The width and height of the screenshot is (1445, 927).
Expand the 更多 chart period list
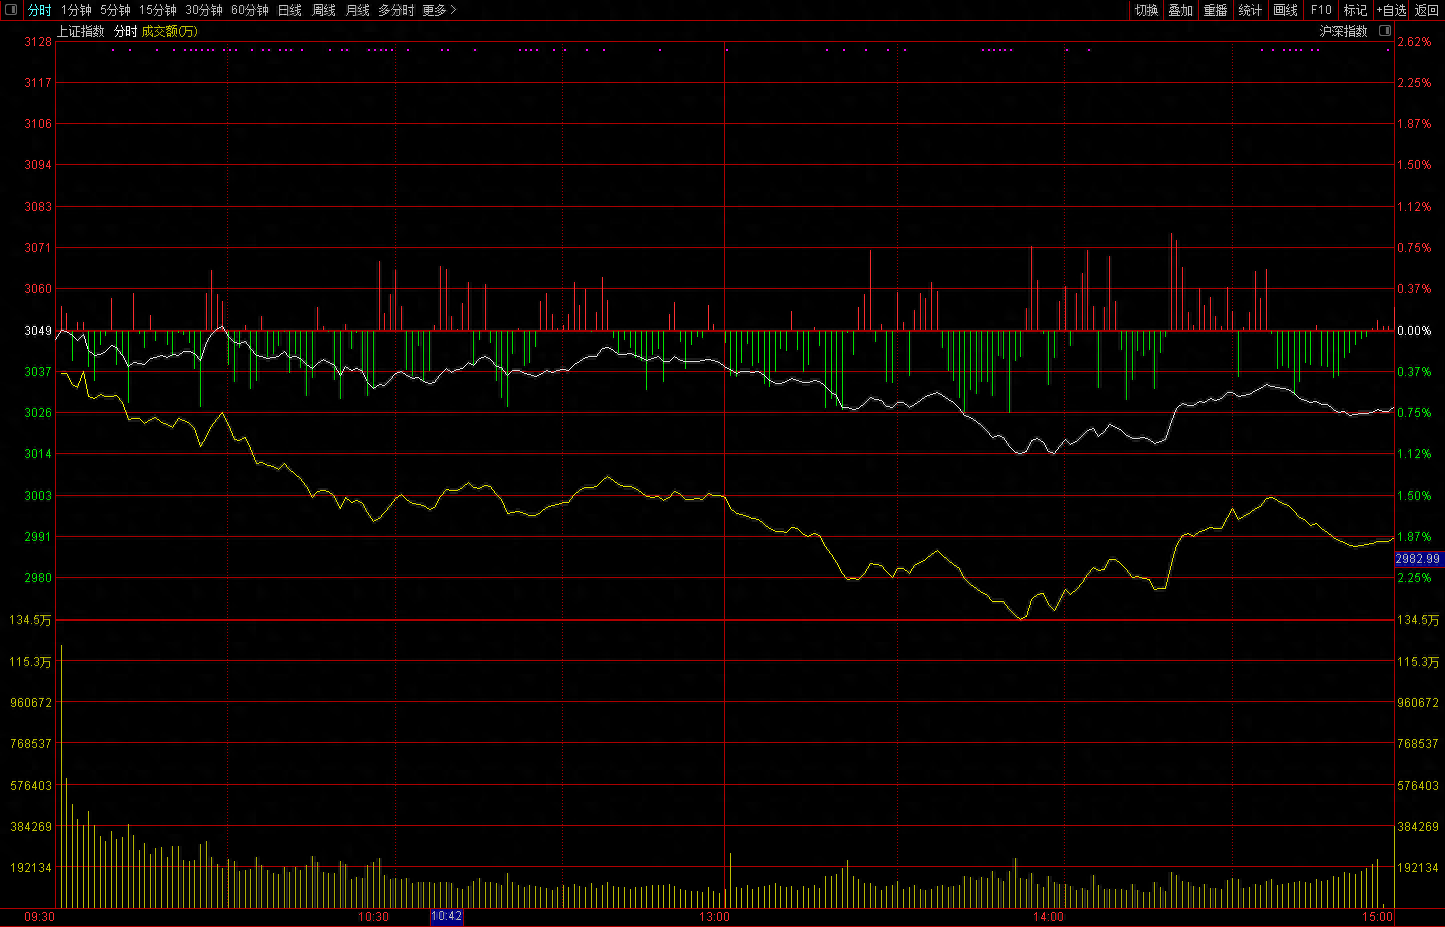click(439, 10)
